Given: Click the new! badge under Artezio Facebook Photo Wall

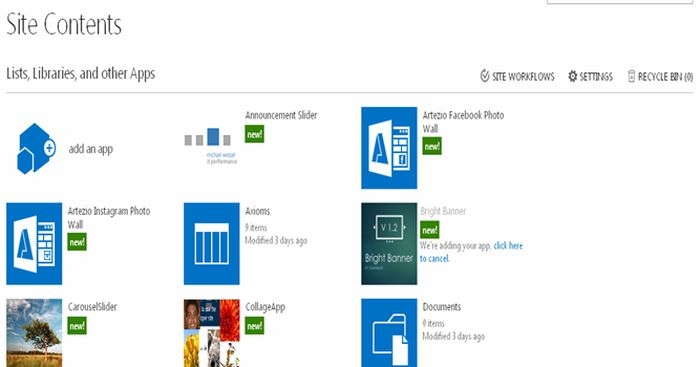Looking at the screenshot, I should [432, 146].
